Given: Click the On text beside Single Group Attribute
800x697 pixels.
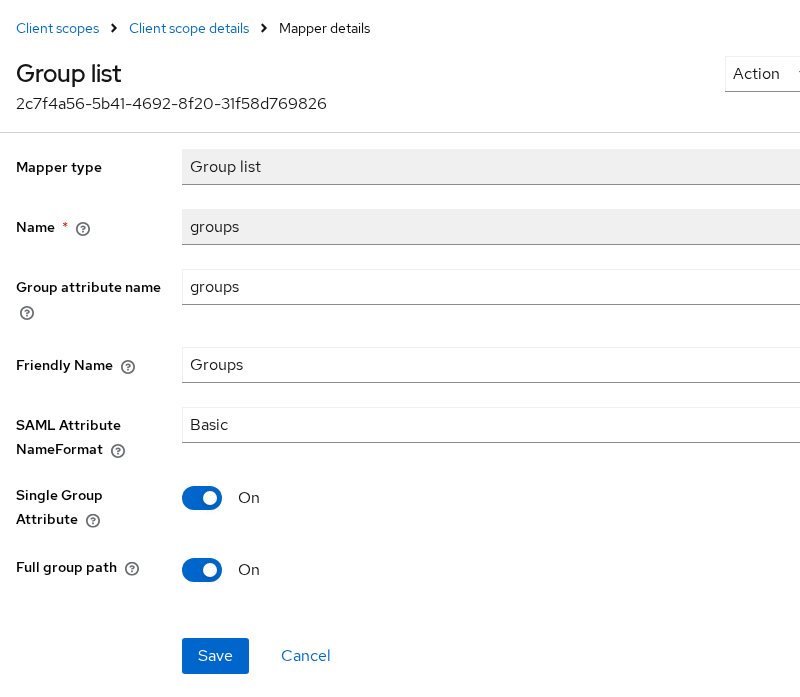Looking at the screenshot, I should click(x=249, y=498).
